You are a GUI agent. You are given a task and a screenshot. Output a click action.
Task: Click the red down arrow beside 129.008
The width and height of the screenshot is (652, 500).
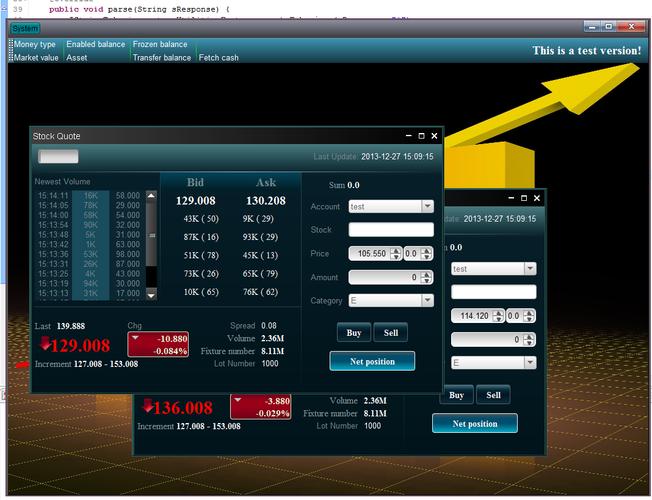pyautogui.click(x=45, y=343)
